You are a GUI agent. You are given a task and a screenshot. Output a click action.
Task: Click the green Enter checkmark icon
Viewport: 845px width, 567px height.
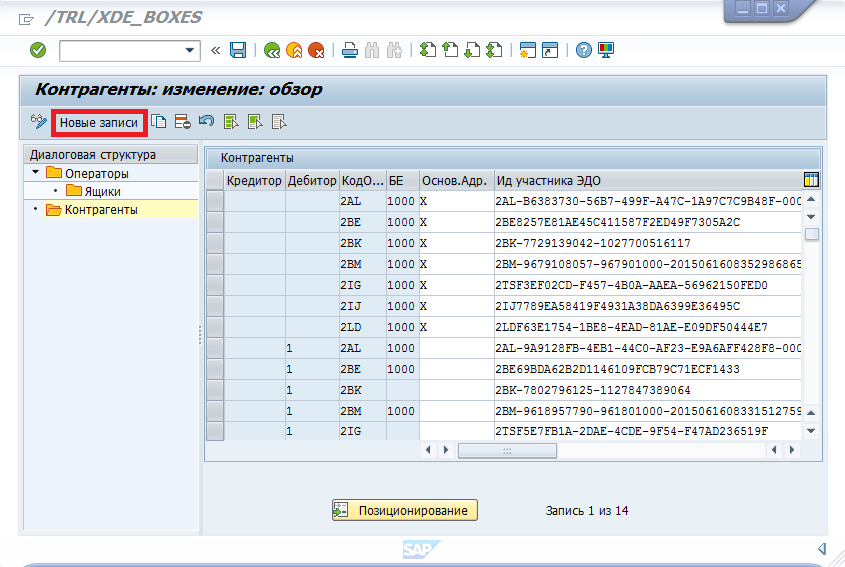point(38,50)
